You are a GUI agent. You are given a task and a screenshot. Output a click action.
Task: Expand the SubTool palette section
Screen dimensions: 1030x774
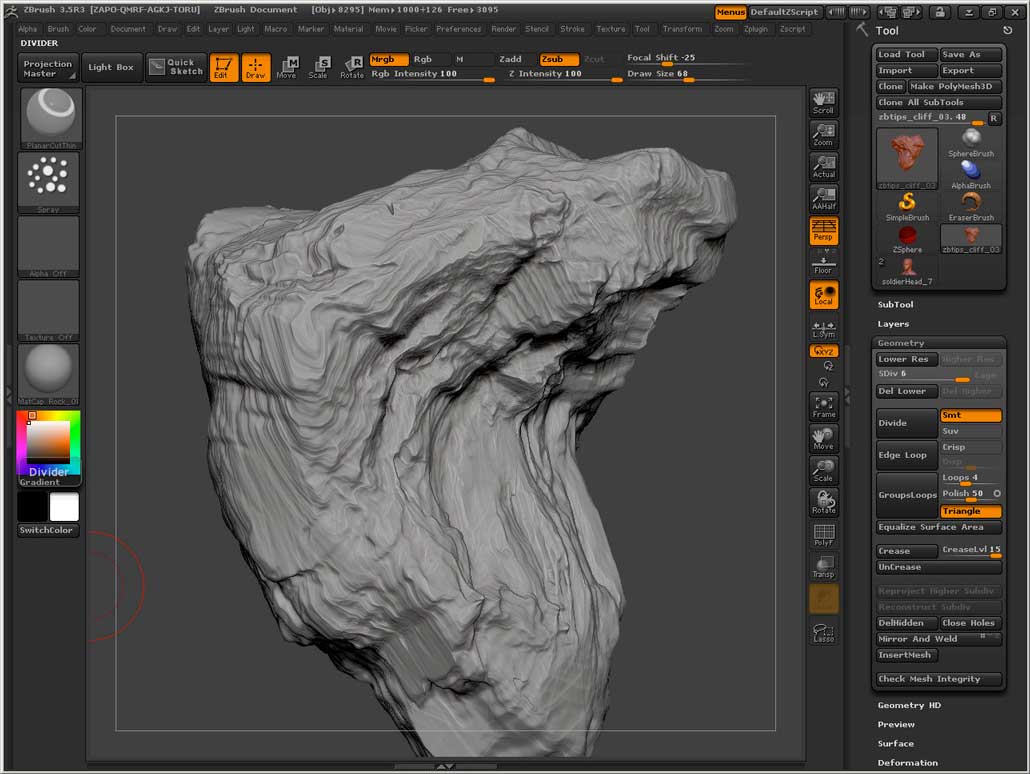(x=895, y=305)
